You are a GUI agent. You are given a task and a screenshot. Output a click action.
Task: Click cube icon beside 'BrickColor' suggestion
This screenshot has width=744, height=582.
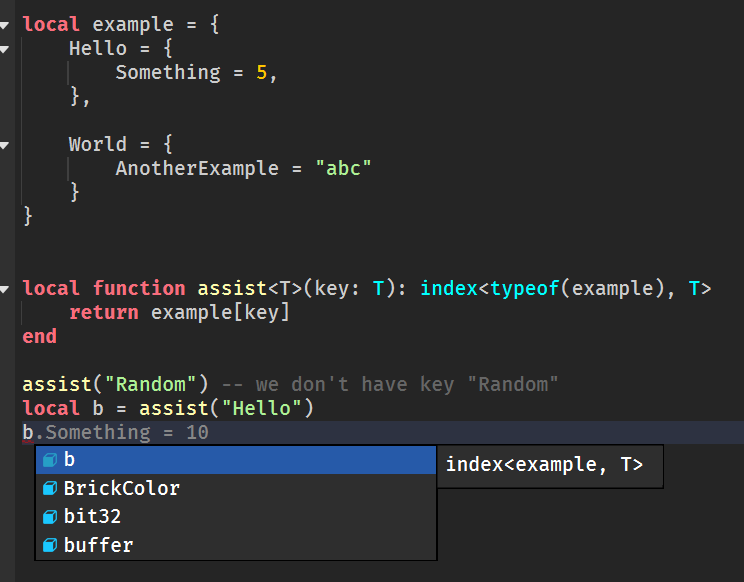(x=50, y=489)
